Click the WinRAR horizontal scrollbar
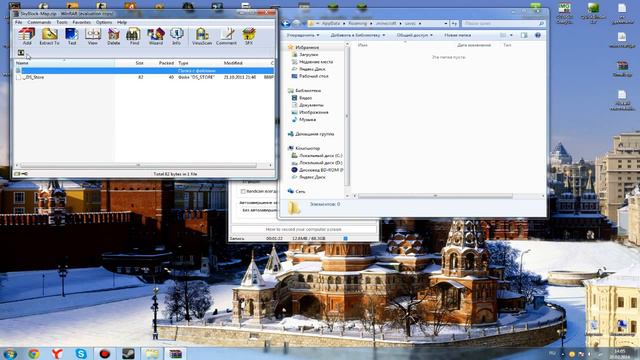Image resolution: width=640 pixels, height=360 pixels. [x=139, y=165]
